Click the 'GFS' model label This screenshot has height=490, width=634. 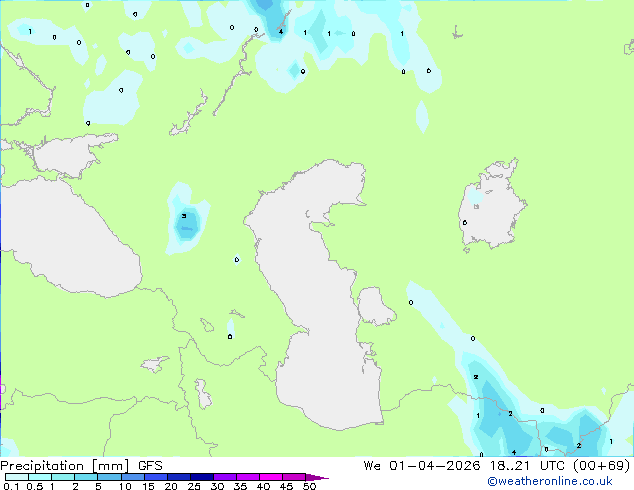point(150,466)
